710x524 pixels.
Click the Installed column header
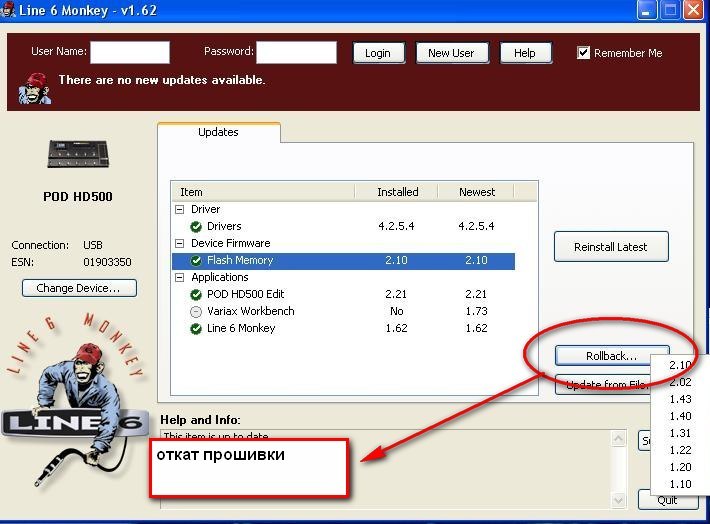397,192
